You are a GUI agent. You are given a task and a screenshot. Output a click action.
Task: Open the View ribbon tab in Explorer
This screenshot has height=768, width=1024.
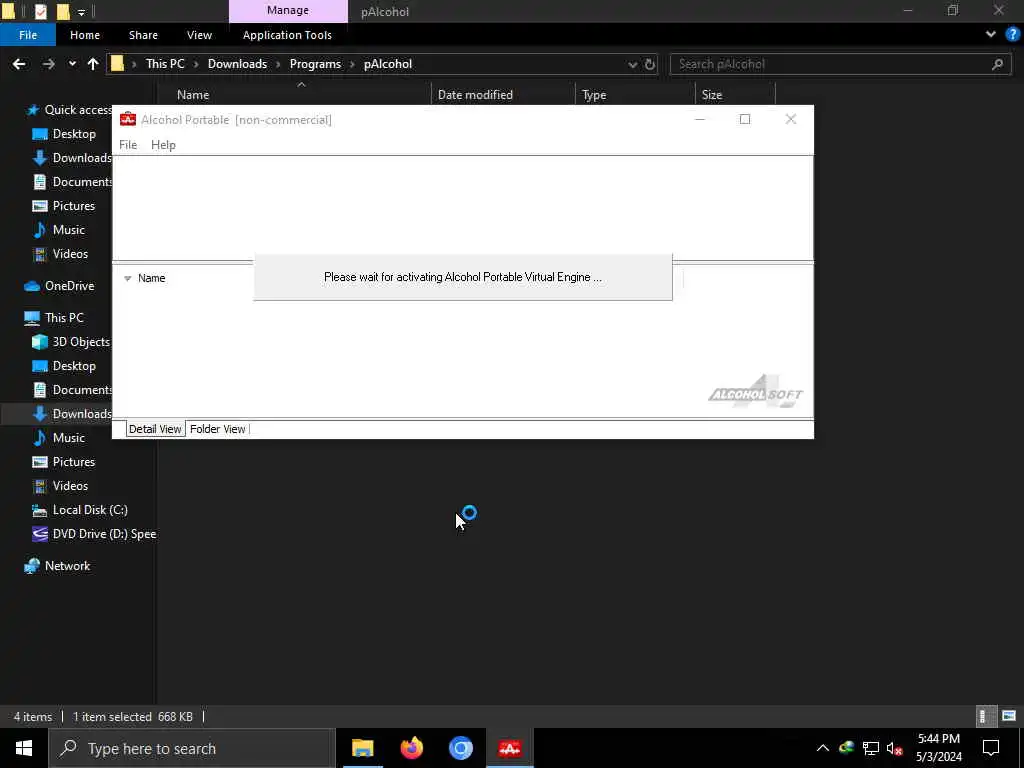tap(199, 35)
